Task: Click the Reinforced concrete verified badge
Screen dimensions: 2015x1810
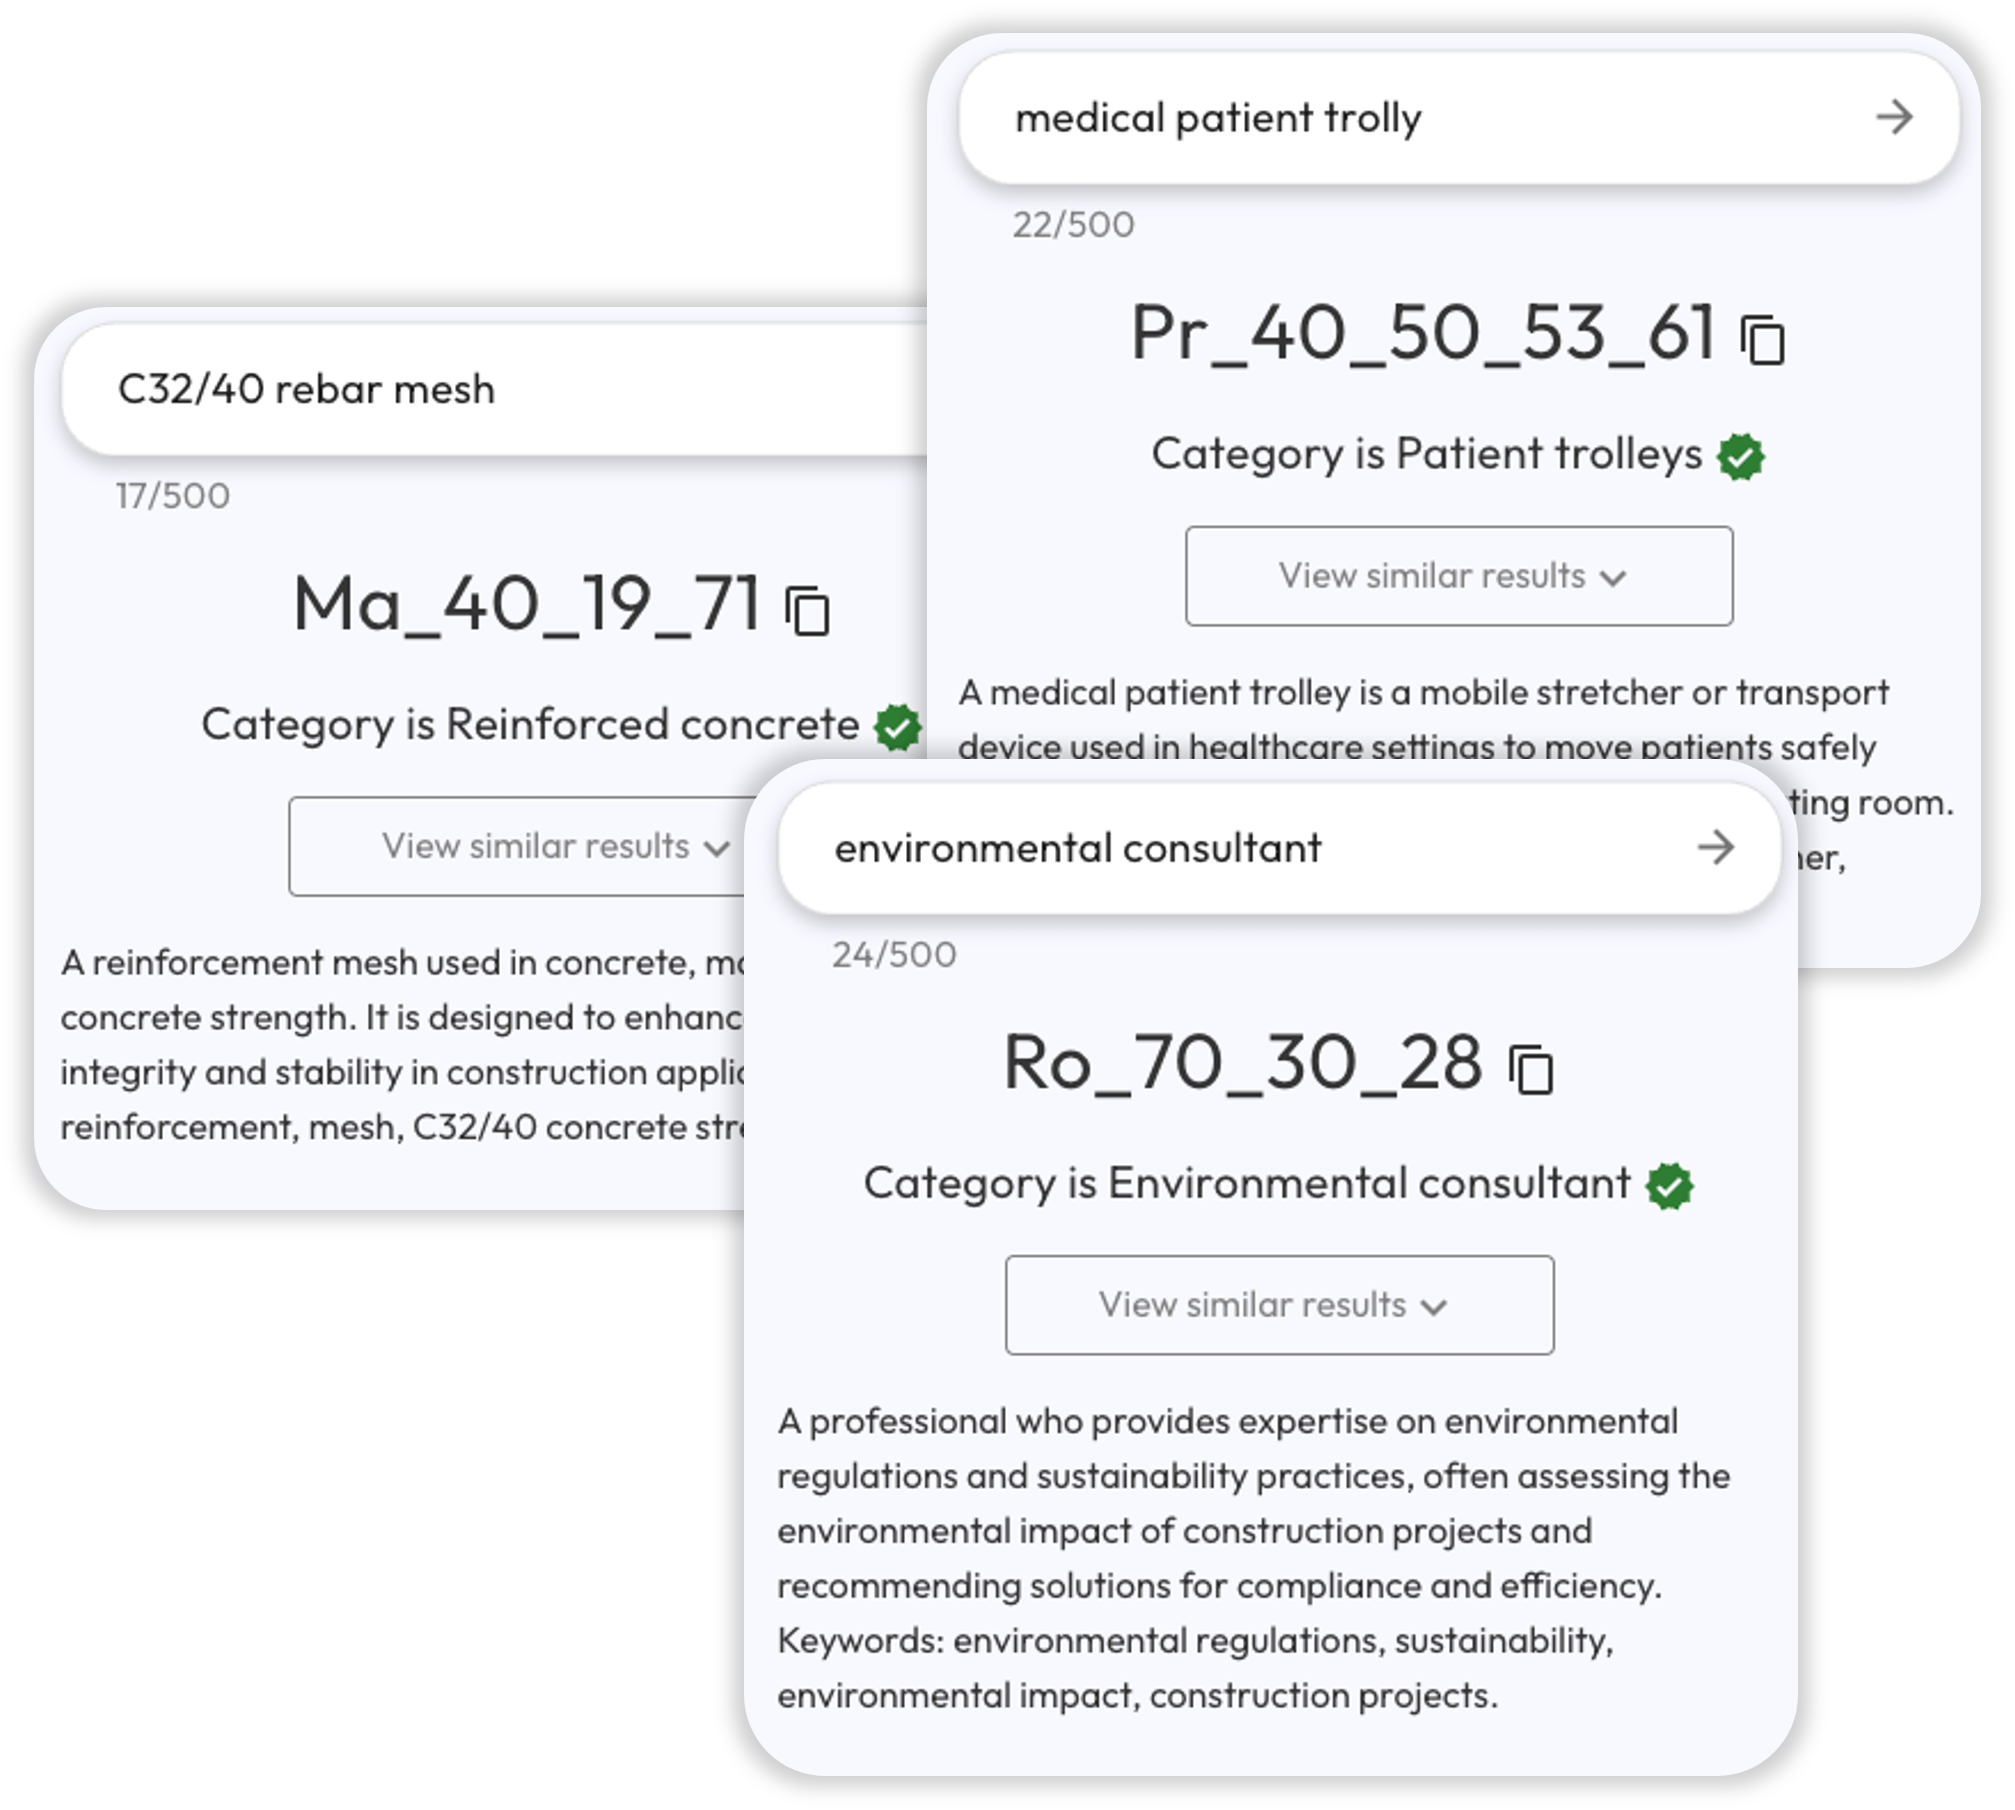Action: [x=897, y=727]
